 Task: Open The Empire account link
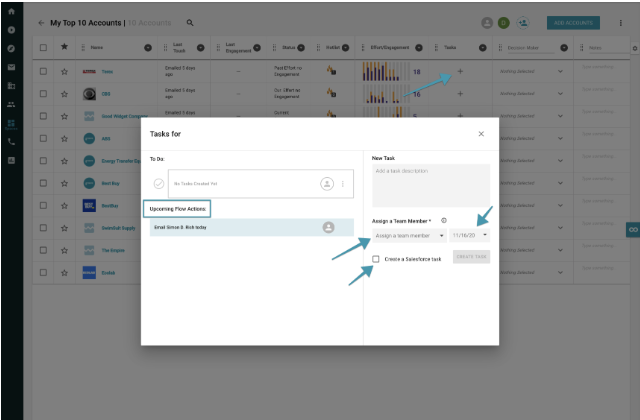(113, 250)
